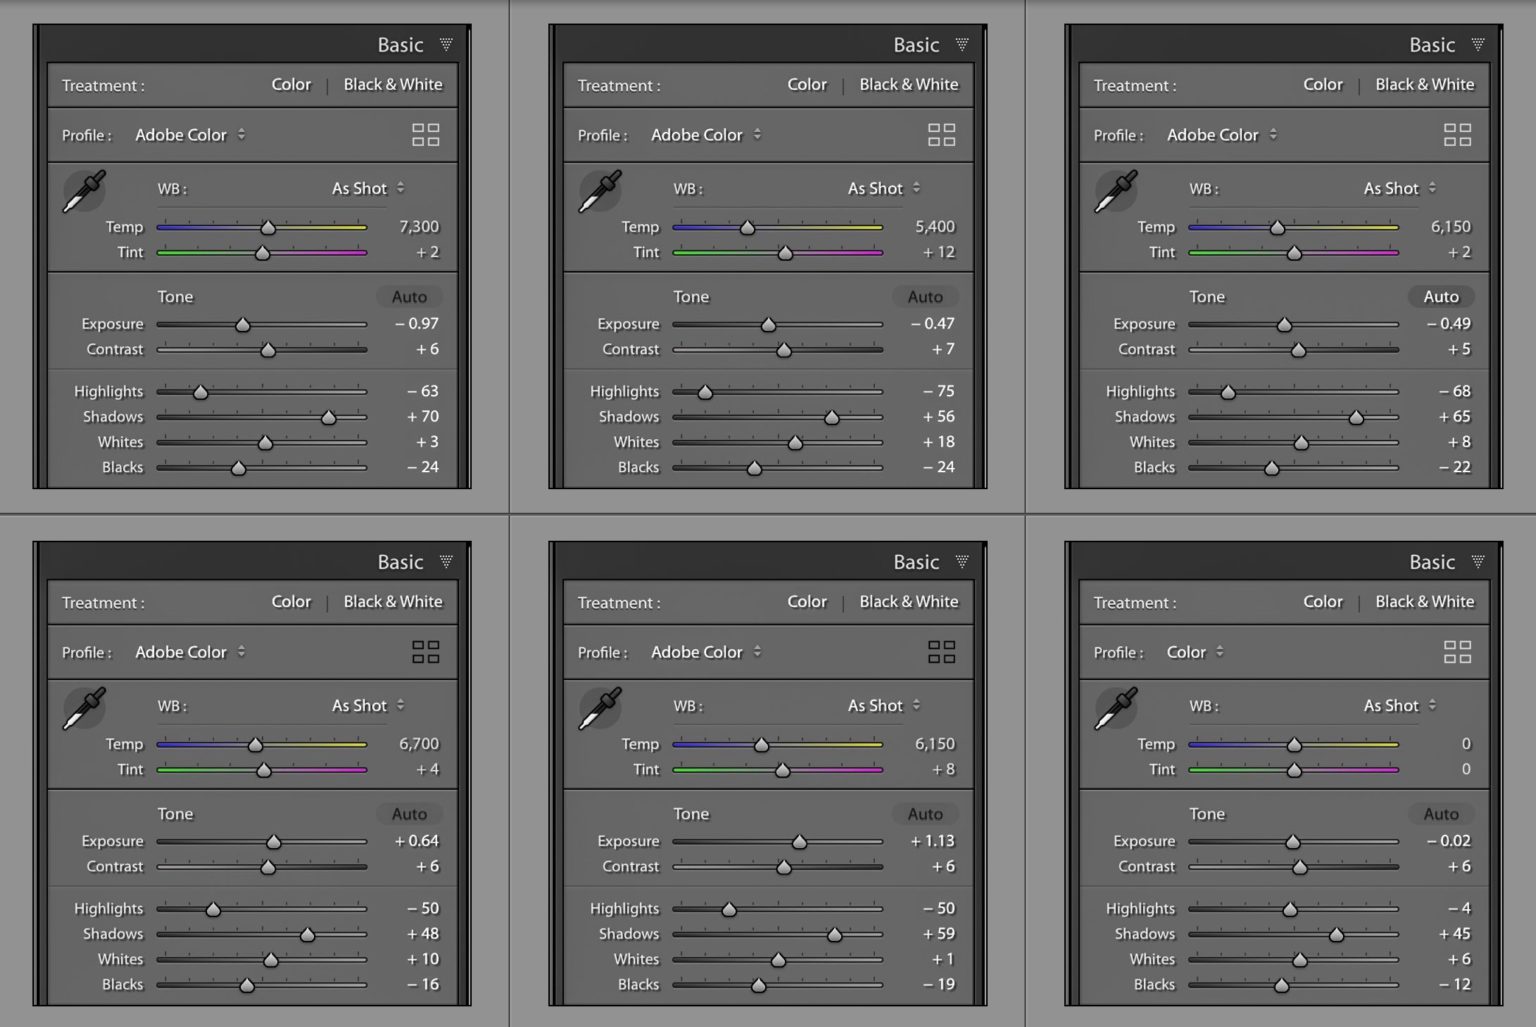Click White Balance eyedropper in the Exposure +1.13 panel
Screen dimensions: 1536x1027
coord(601,708)
